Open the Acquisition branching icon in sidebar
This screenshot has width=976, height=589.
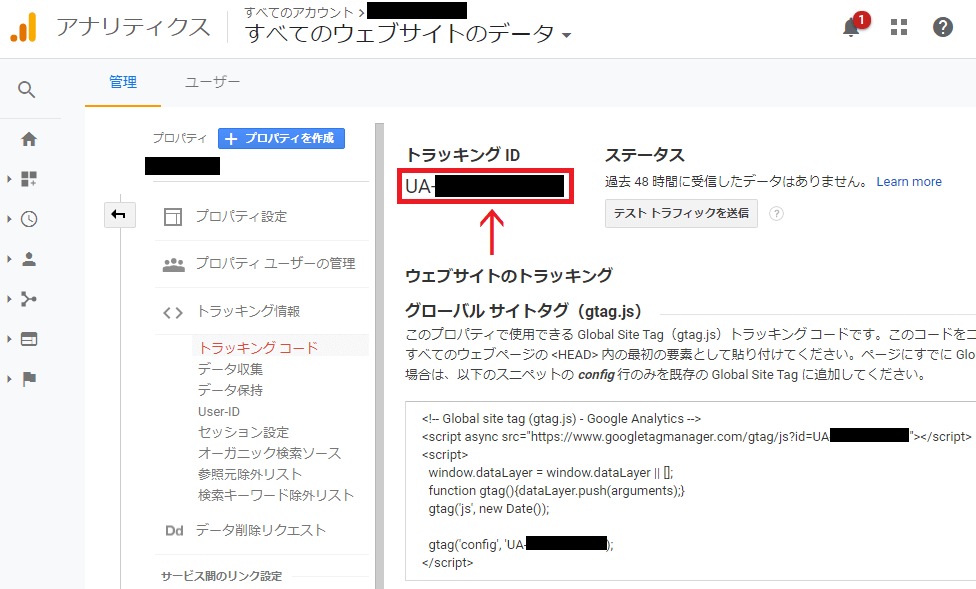tap(29, 299)
